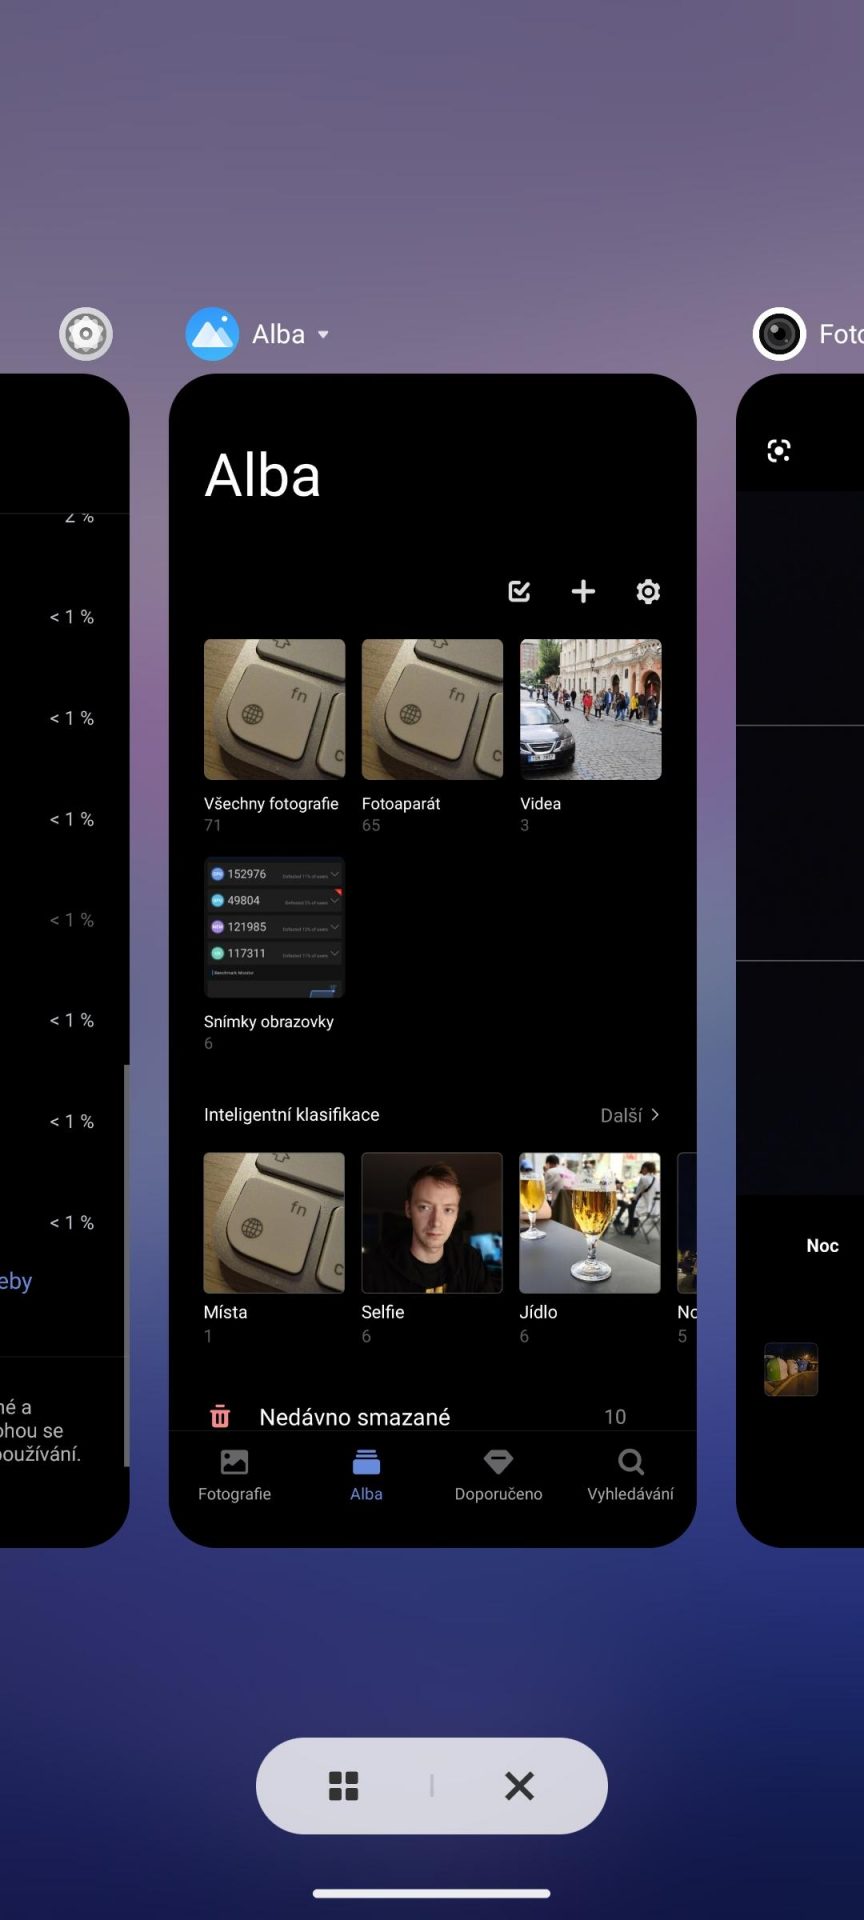Viewport: 864px width, 1920px height.
Task: Open the last photo thumbnail in camera window
Action: click(x=791, y=1369)
